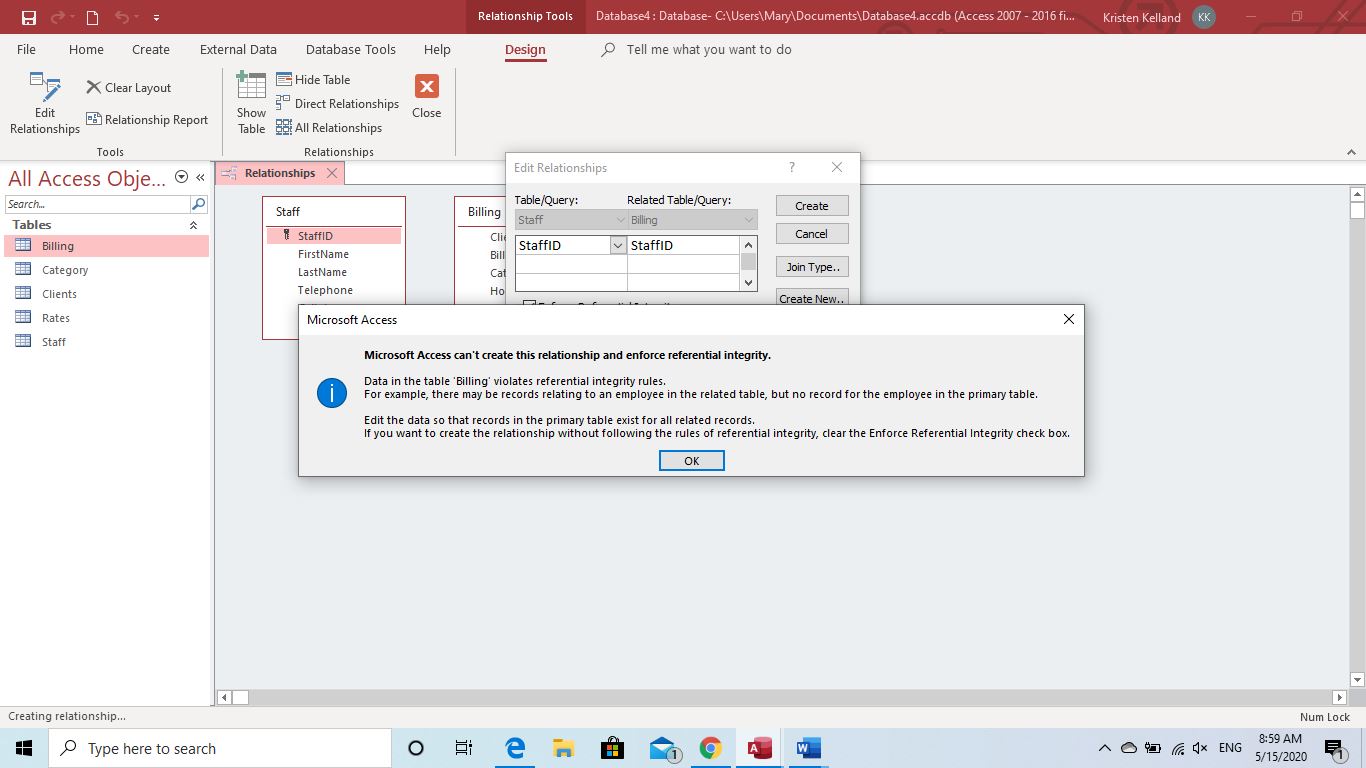Open the All Access Objects dropdown arrow
1366x768 pixels.
click(x=181, y=177)
